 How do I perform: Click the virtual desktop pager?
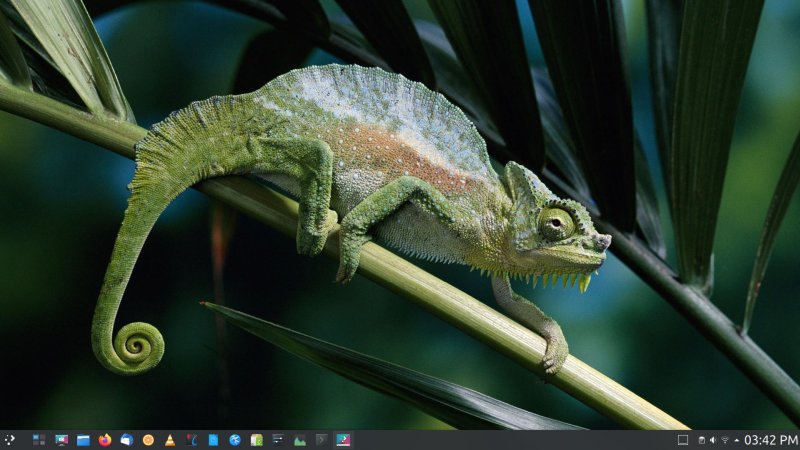(39, 440)
